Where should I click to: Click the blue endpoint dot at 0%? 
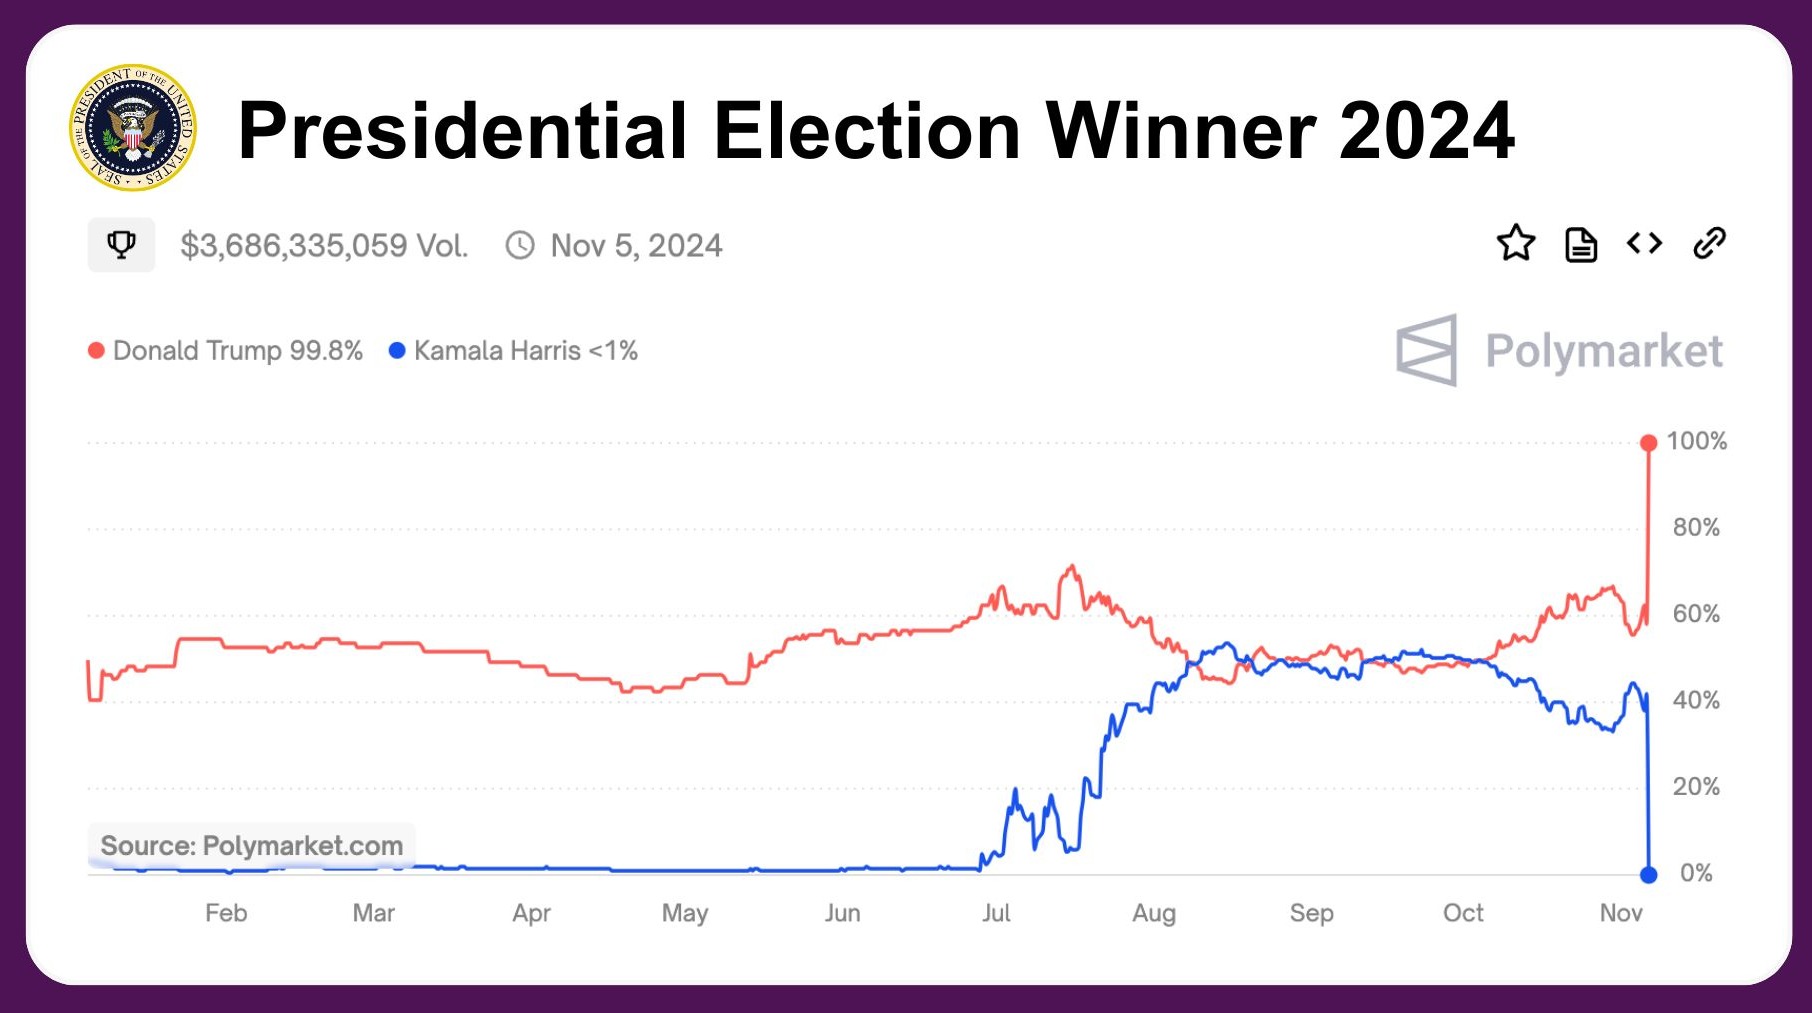point(1648,875)
